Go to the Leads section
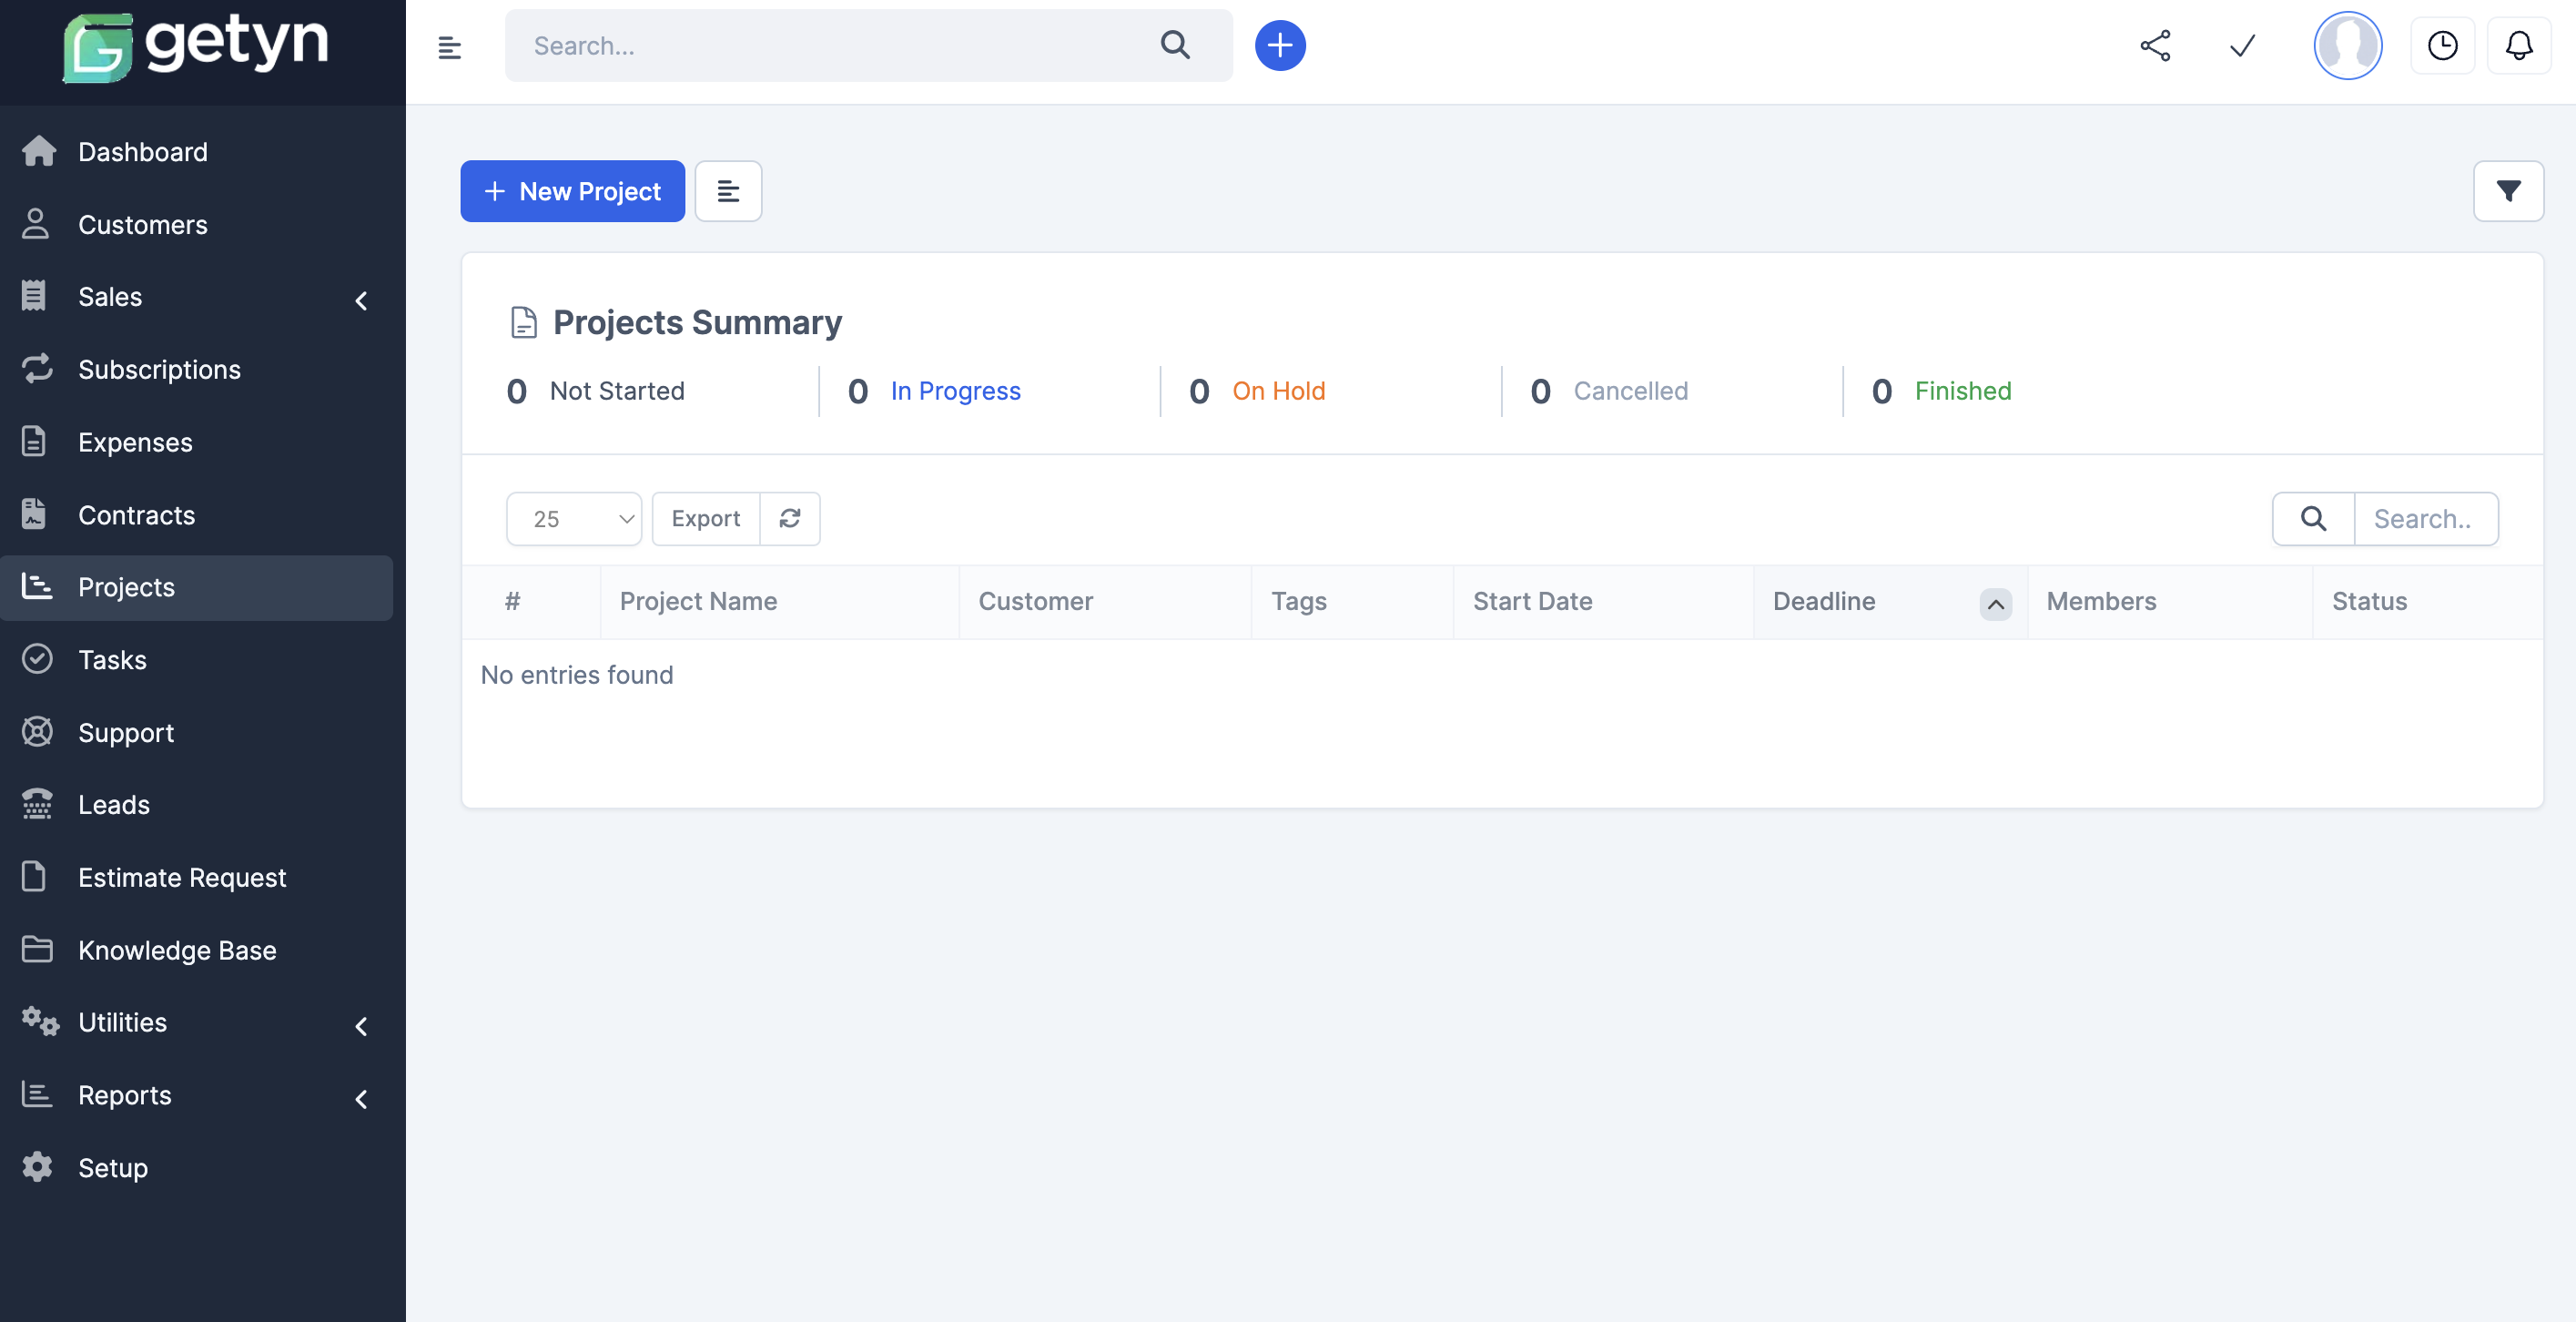 click(x=113, y=804)
